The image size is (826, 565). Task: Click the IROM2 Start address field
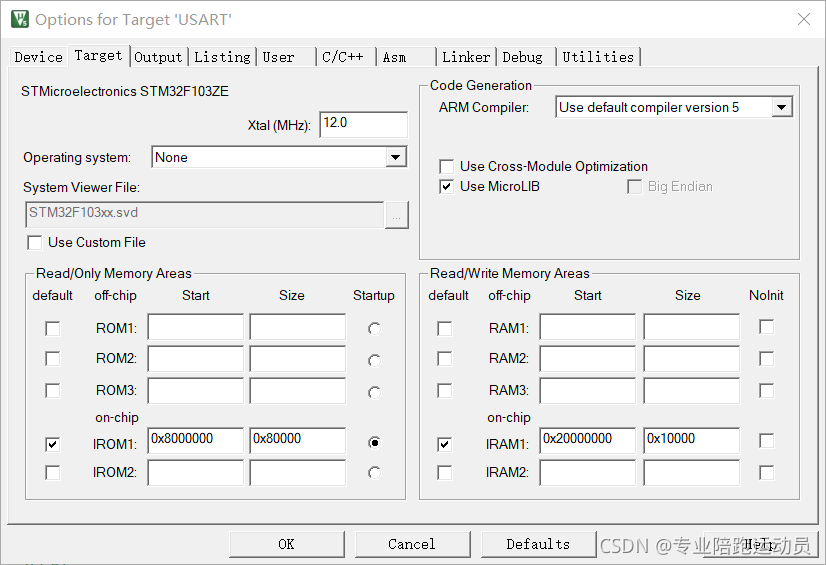pyautogui.click(x=196, y=472)
